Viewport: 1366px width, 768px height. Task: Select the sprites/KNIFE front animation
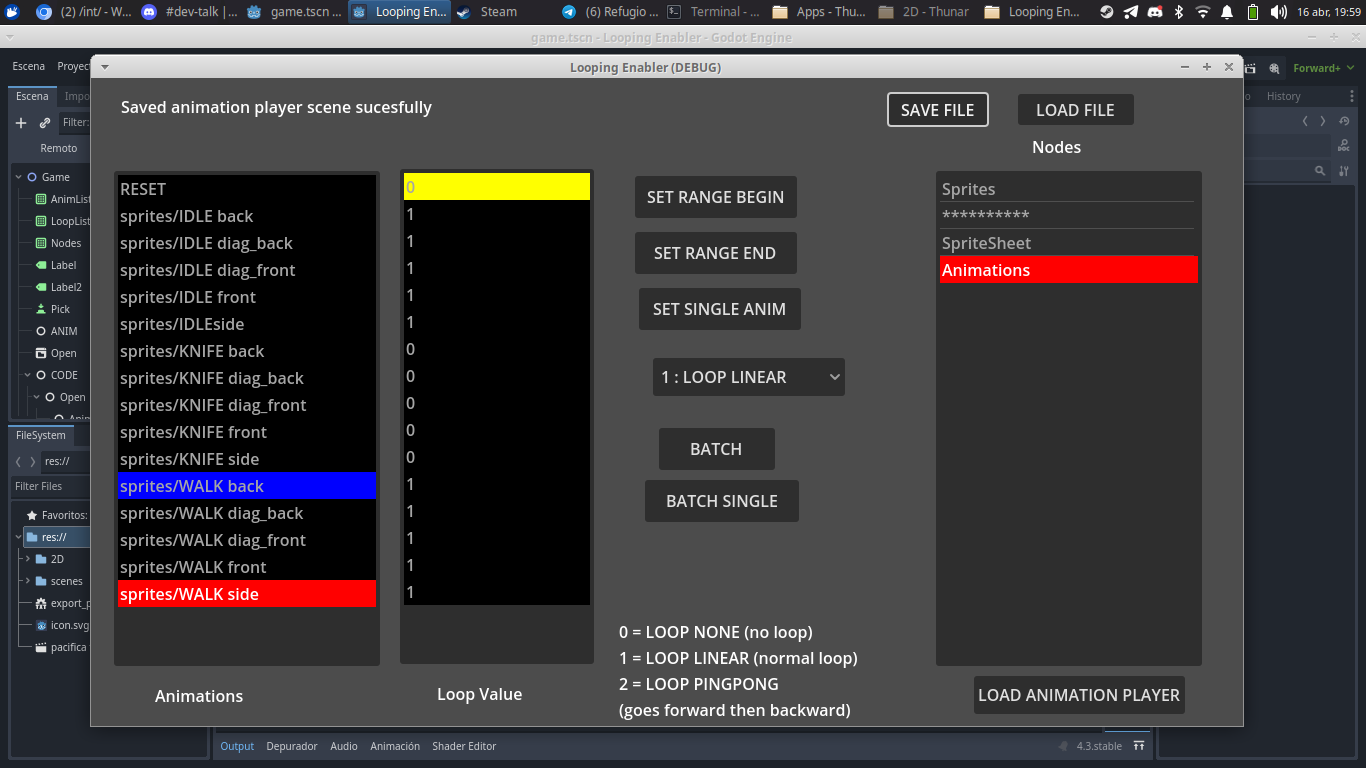click(247, 432)
